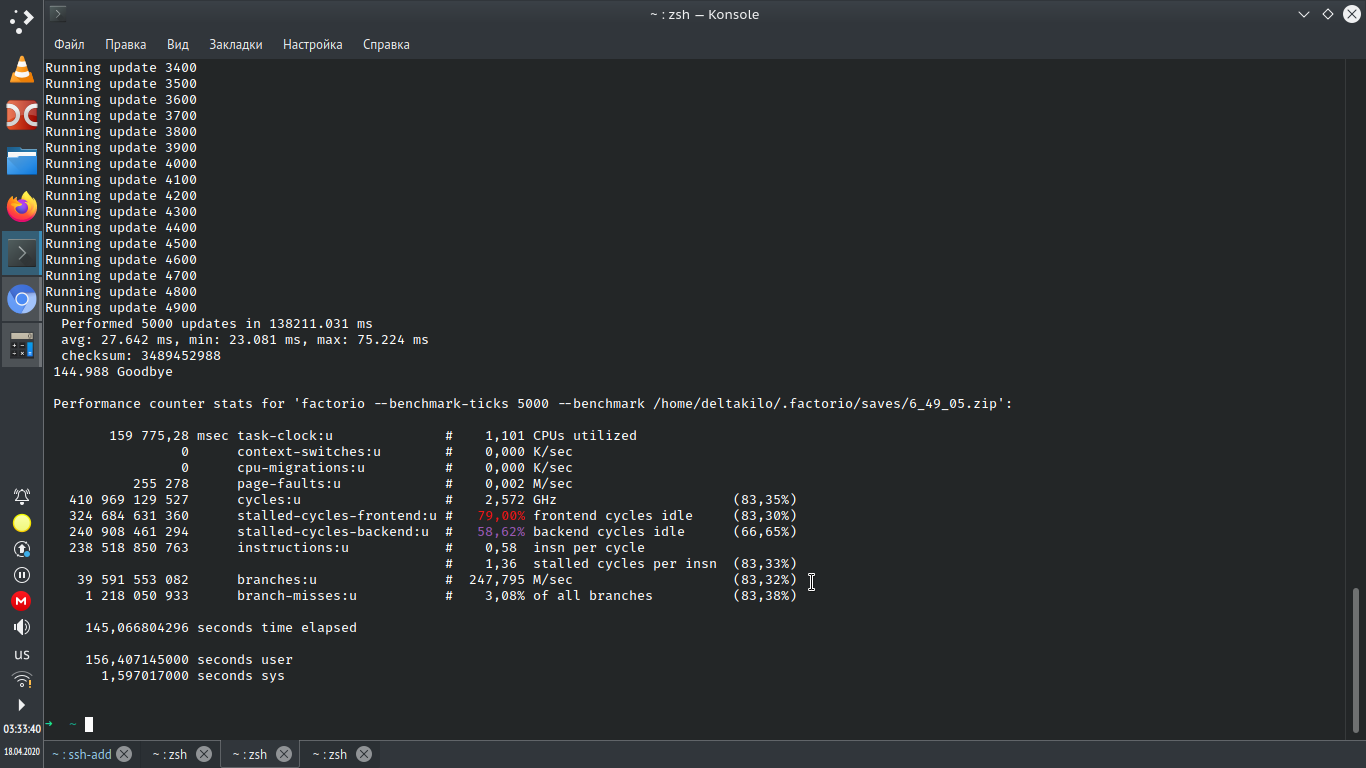Click 'Running update 3400' line
This screenshot has height=768, width=1366.
[x=121, y=68]
